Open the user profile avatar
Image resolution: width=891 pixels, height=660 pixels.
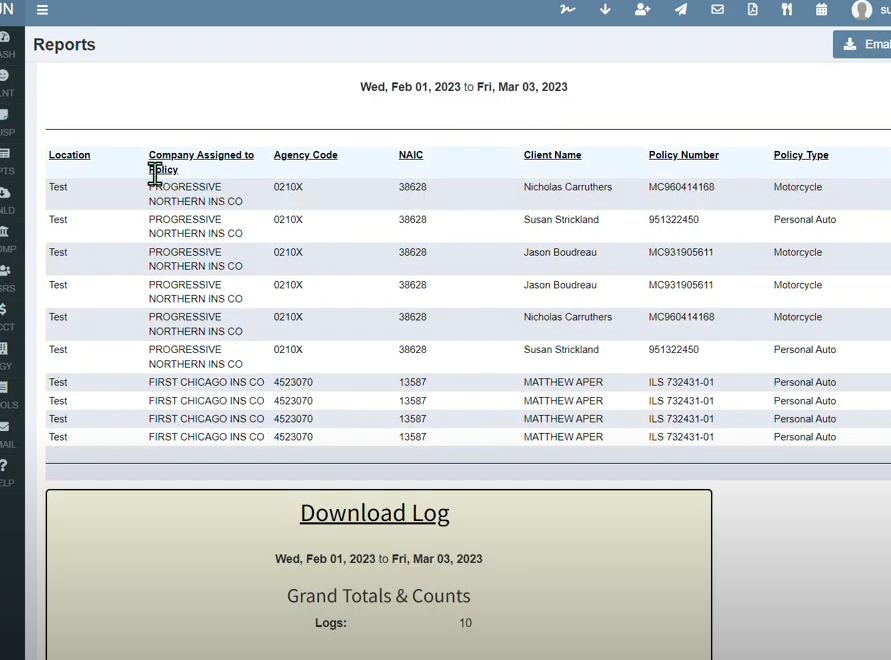click(861, 10)
